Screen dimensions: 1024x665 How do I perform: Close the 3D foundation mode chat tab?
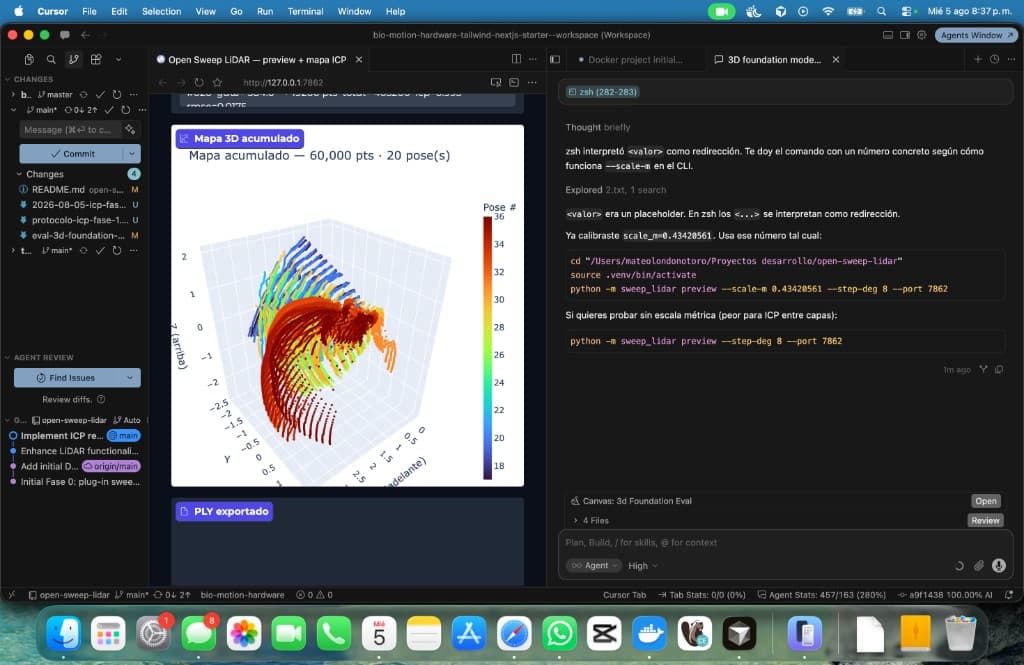[x=835, y=59]
